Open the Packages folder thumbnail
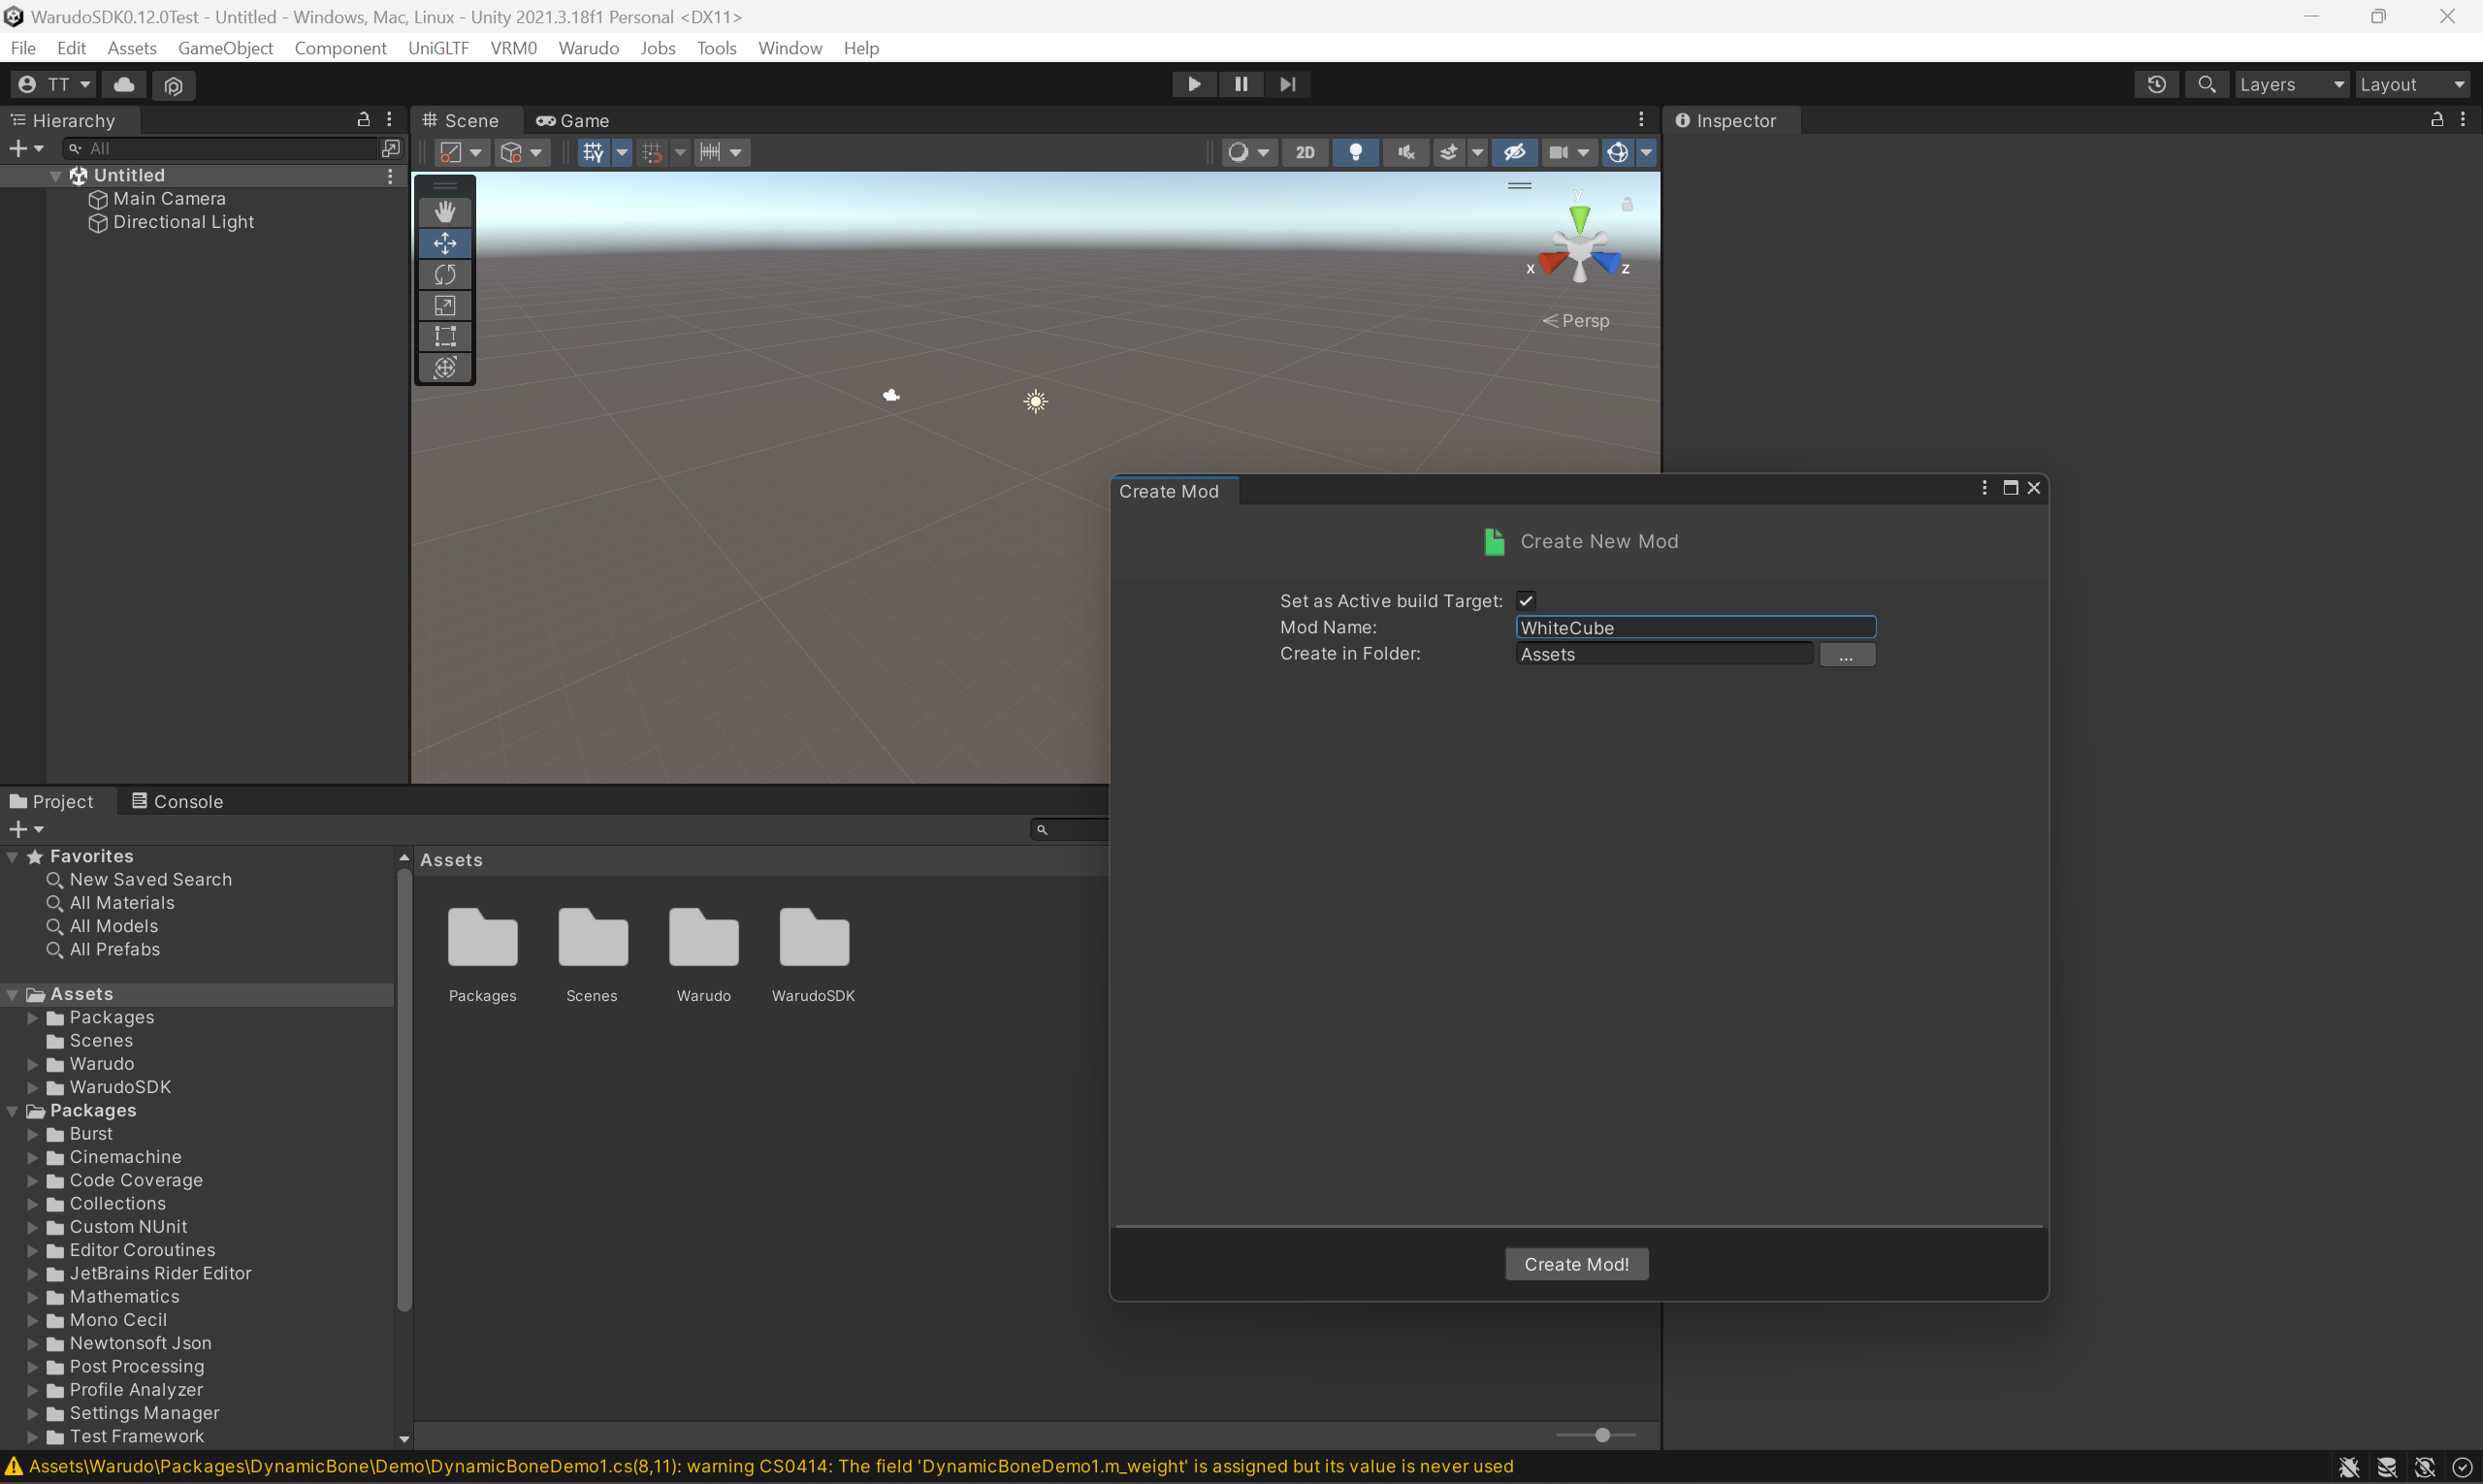2483x1484 pixels. pos(483,955)
